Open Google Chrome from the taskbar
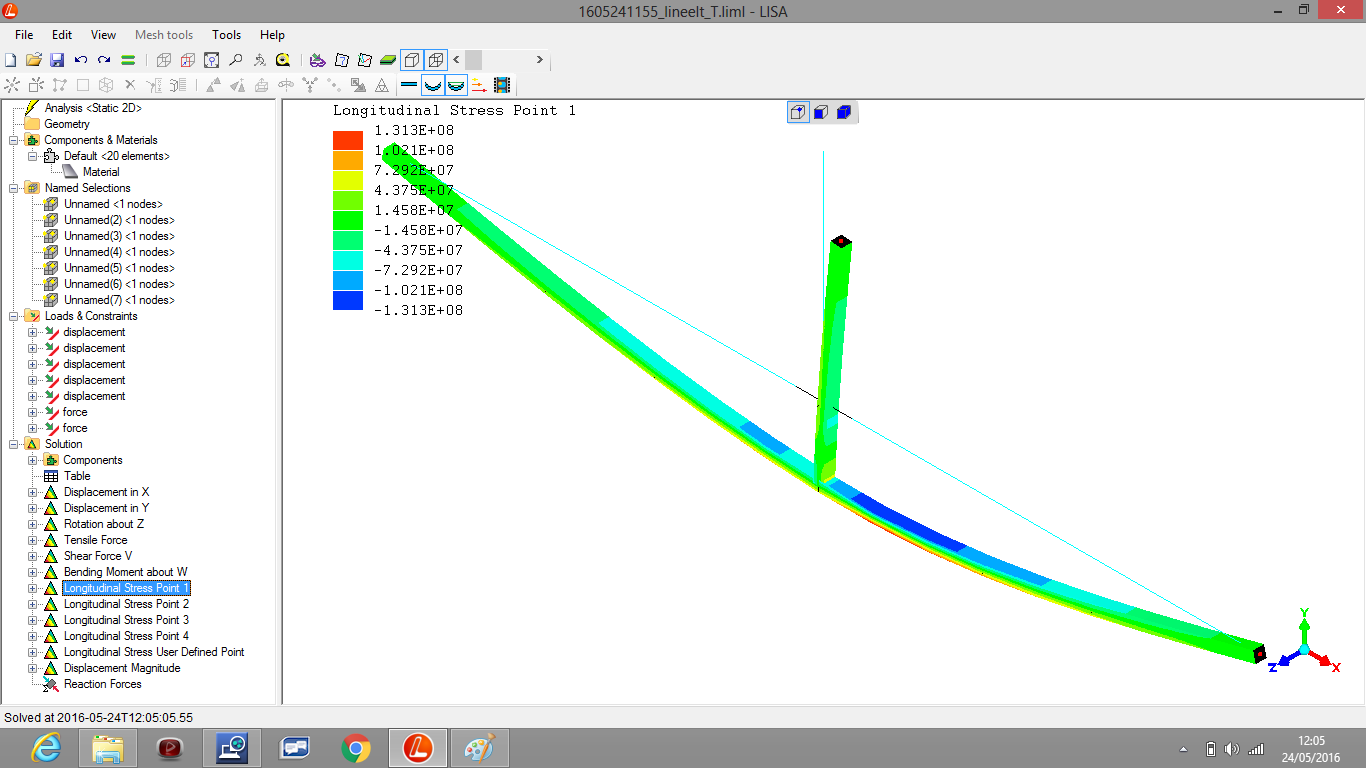Image resolution: width=1366 pixels, height=768 pixels. click(x=355, y=747)
